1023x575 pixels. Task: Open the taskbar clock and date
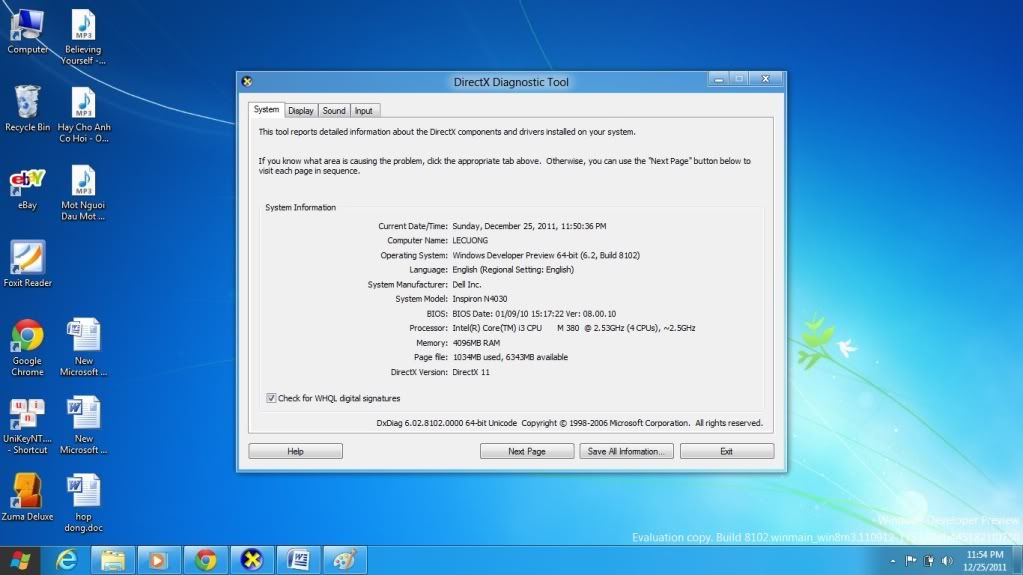pyautogui.click(x=985, y=561)
